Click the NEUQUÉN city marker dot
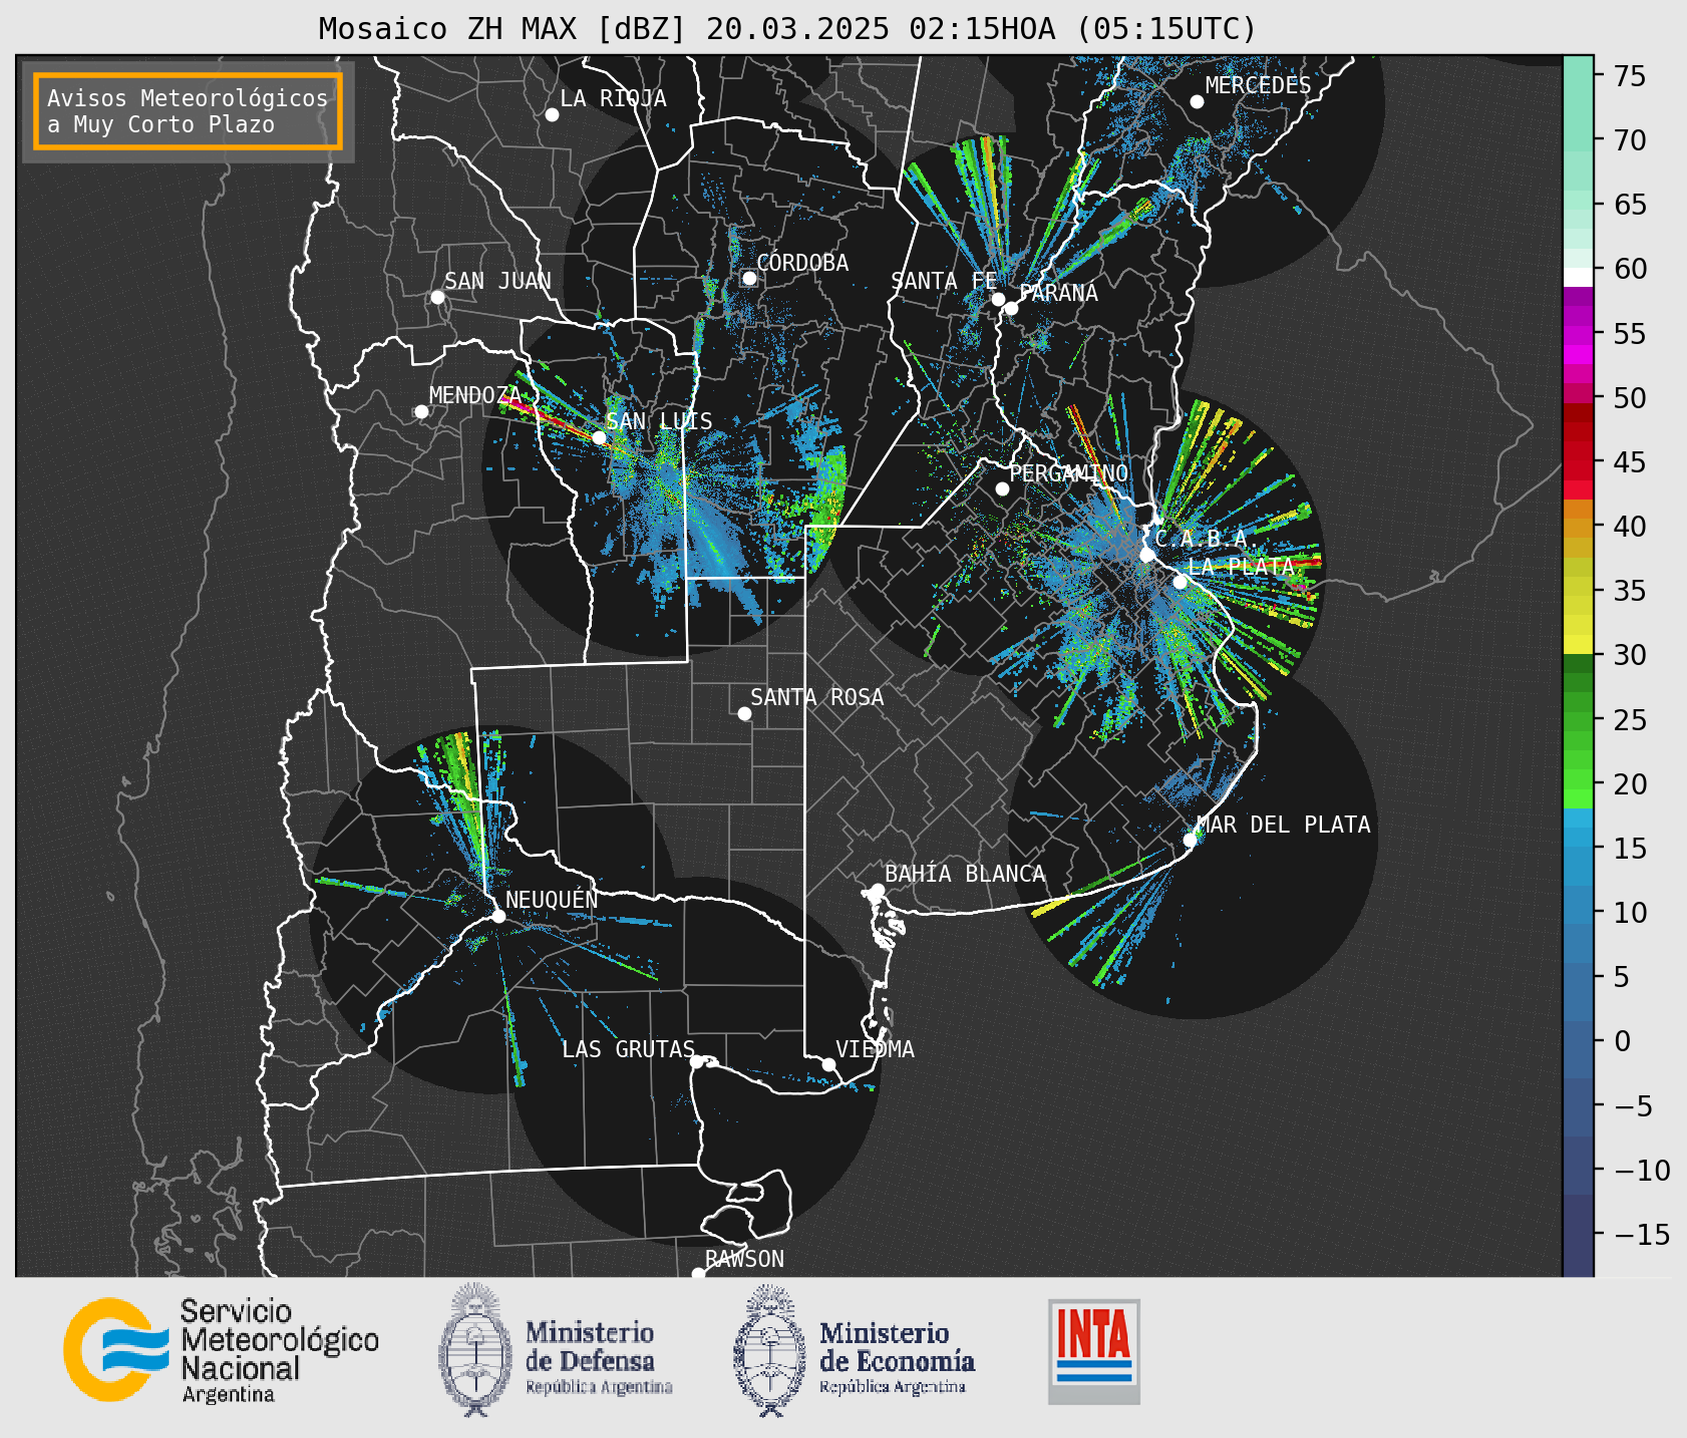 (499, 916)
